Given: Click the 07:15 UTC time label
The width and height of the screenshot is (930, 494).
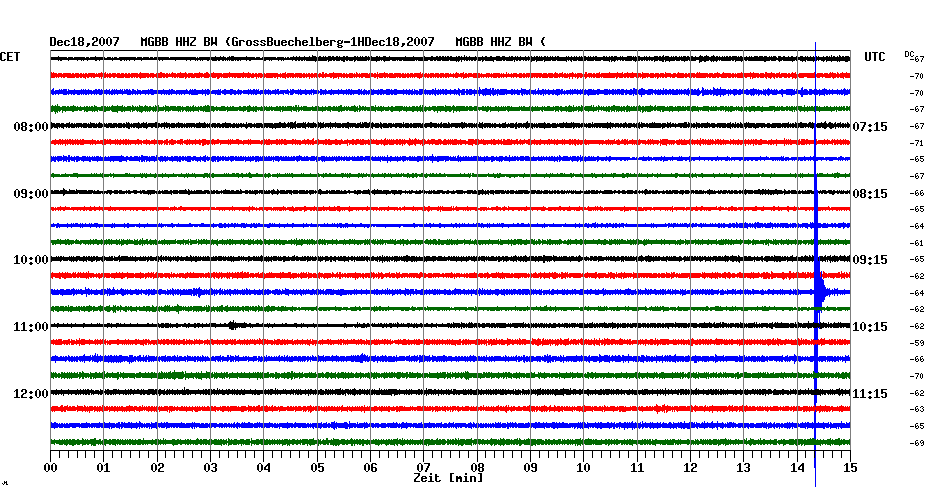Looking at the screenshot, I should click(870, 127).
